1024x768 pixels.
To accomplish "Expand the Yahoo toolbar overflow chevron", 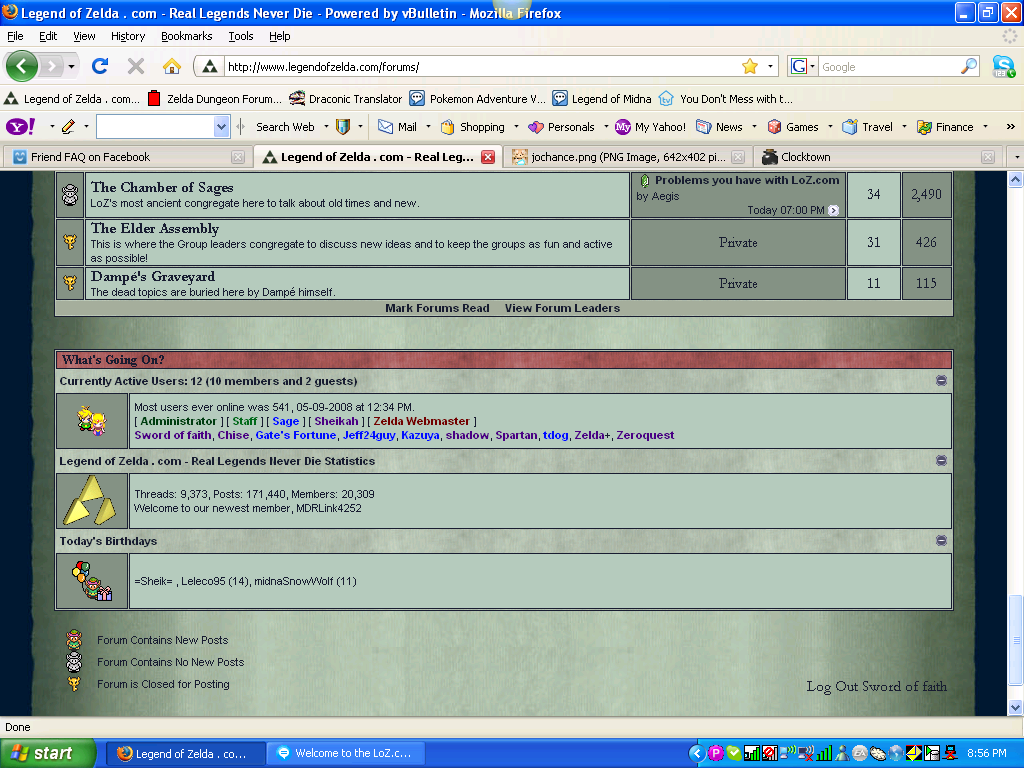I will 1010,127.
